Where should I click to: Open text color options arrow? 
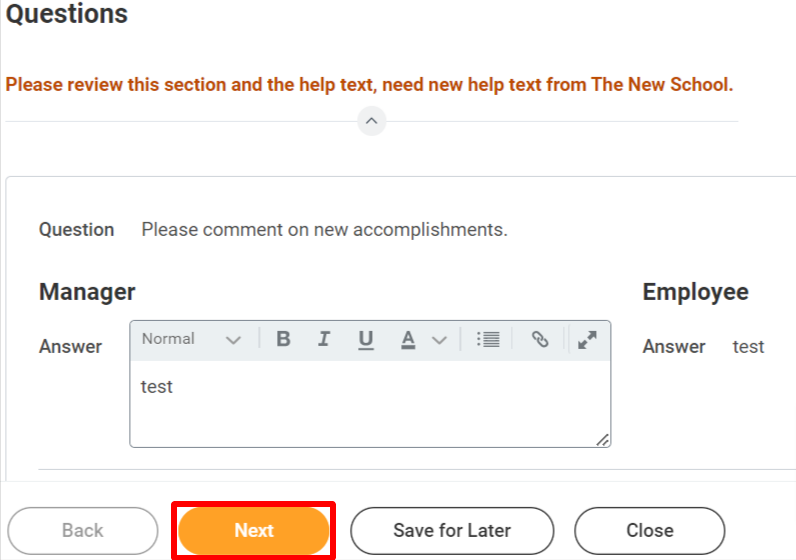point(440,340)
